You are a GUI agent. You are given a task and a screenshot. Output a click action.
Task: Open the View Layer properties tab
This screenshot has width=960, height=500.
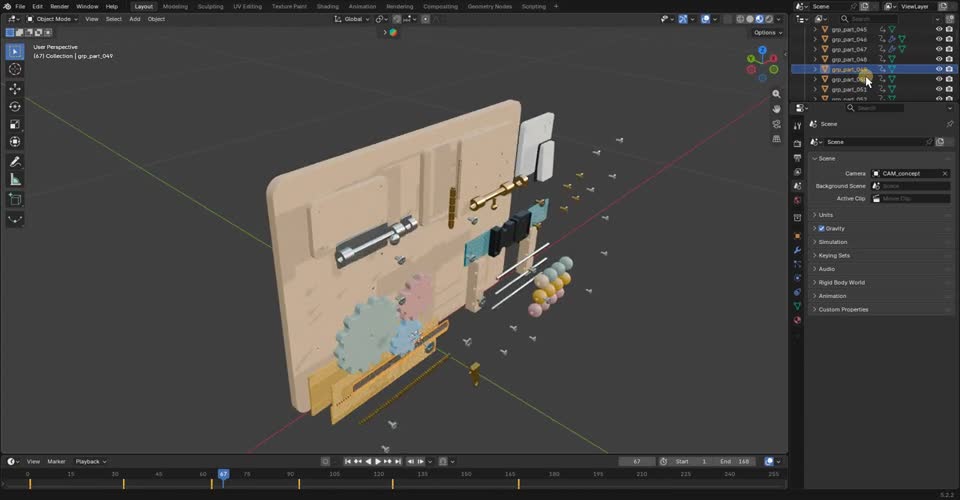point(797,172)
